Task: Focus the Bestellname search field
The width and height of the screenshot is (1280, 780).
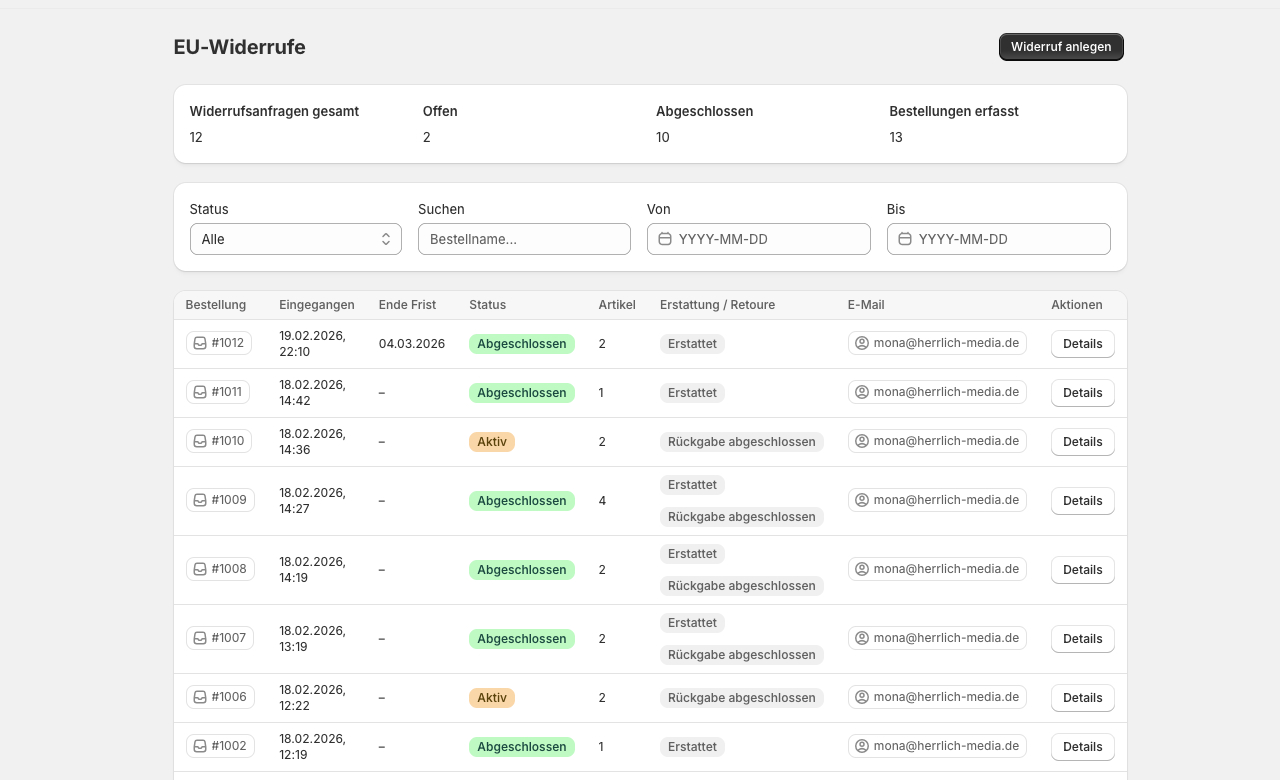Action: point(524,239)
